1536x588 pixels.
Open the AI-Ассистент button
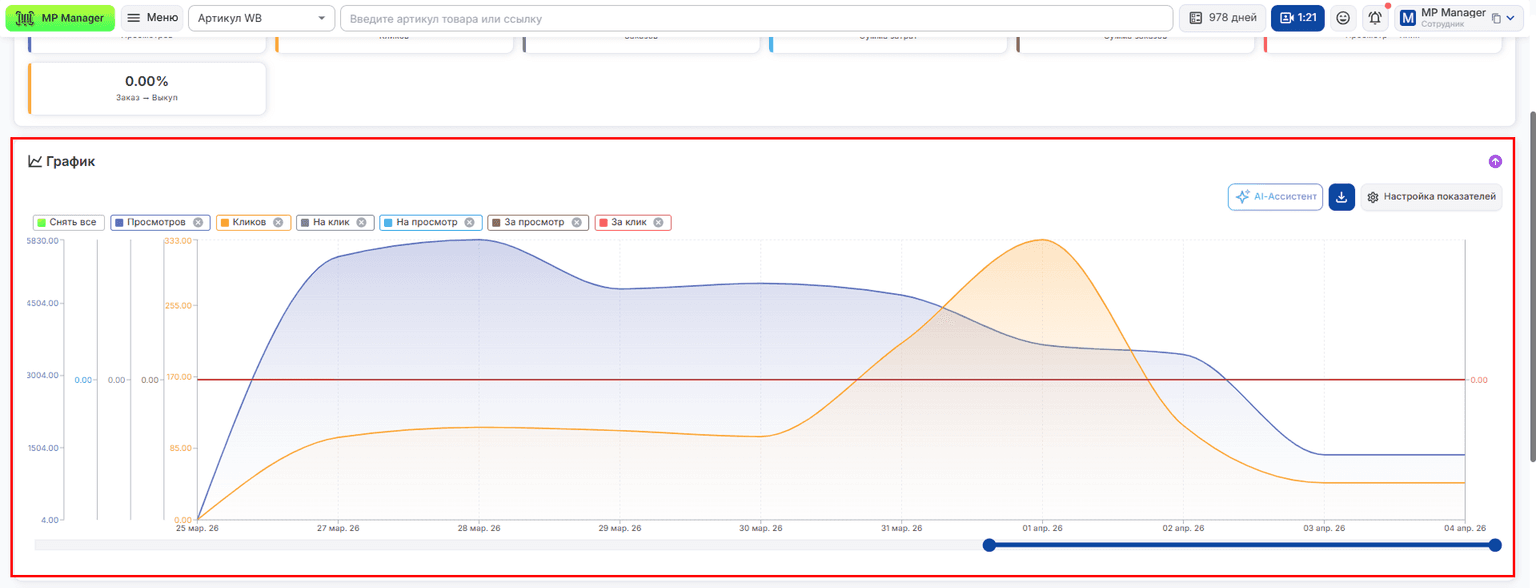tap(1275, 197)
